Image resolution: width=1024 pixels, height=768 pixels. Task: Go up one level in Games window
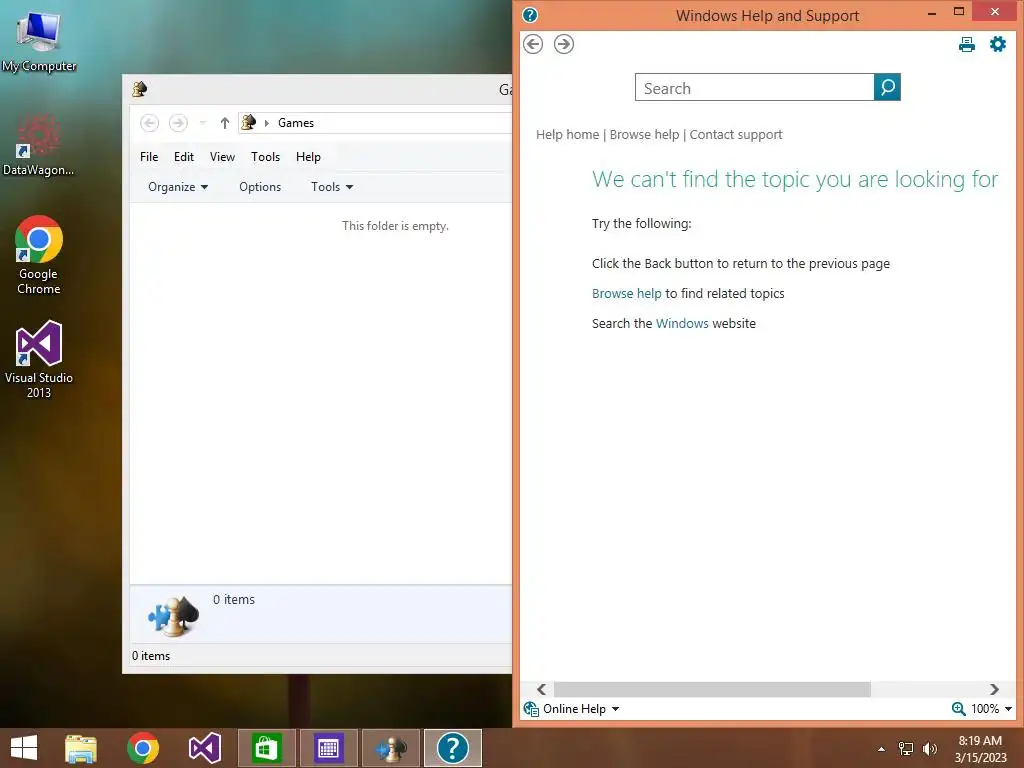point(225,123)
